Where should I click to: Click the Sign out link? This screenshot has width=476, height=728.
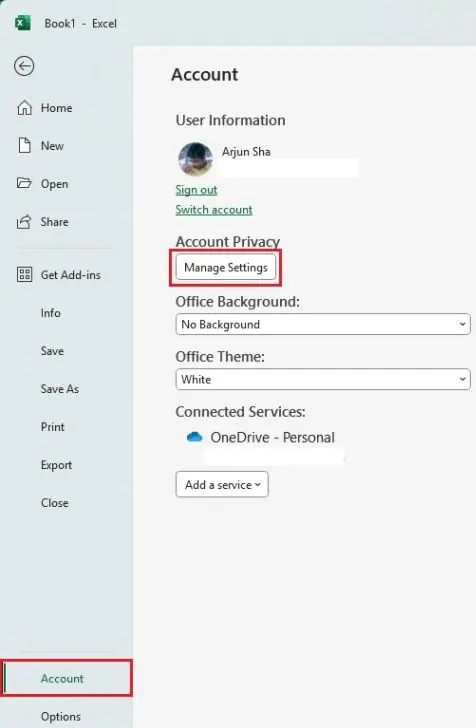196,190
